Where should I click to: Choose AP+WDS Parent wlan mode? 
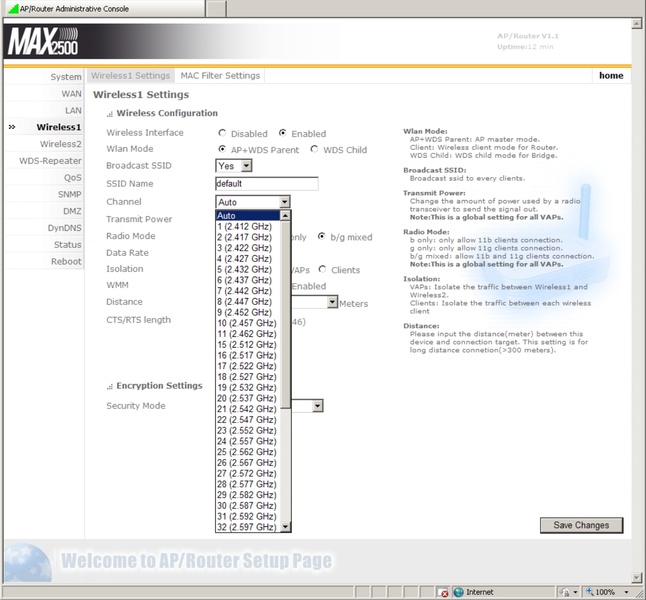[x=222, y=149]
